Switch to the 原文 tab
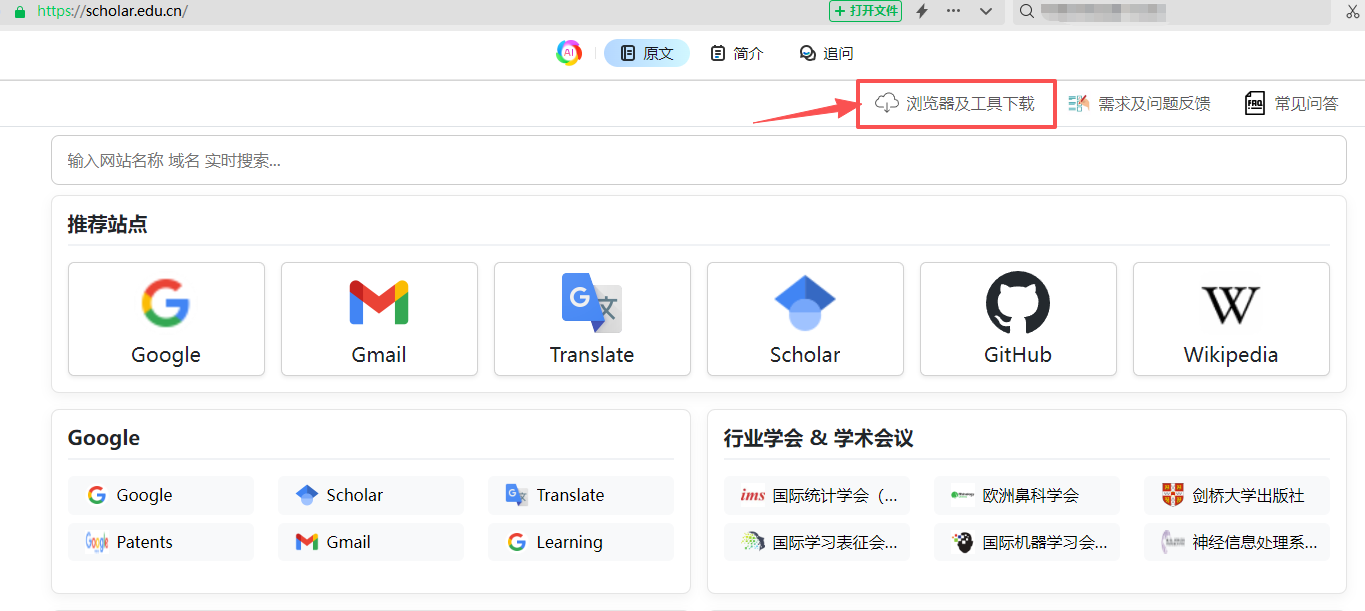 click(x=647, y=53)
